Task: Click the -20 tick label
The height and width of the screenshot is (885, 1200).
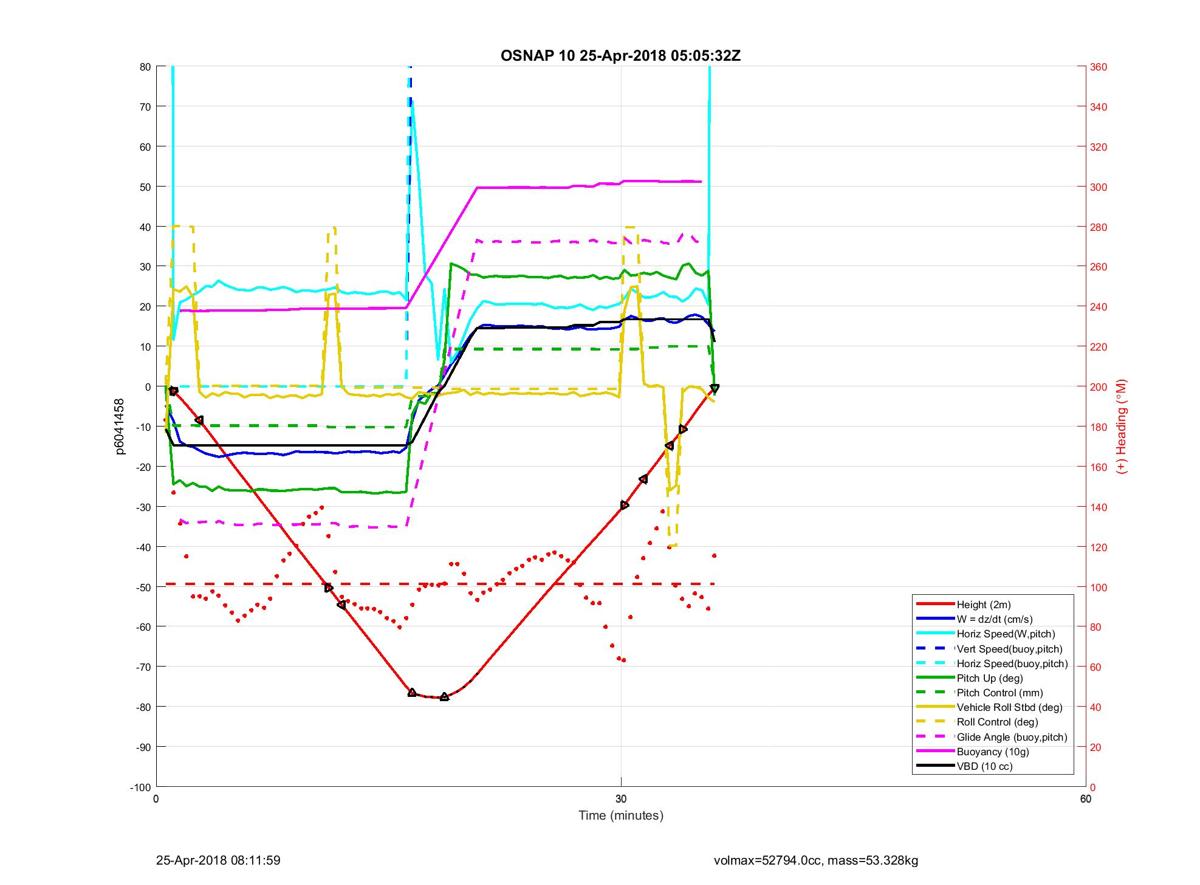Action: [x=142, y=467]
